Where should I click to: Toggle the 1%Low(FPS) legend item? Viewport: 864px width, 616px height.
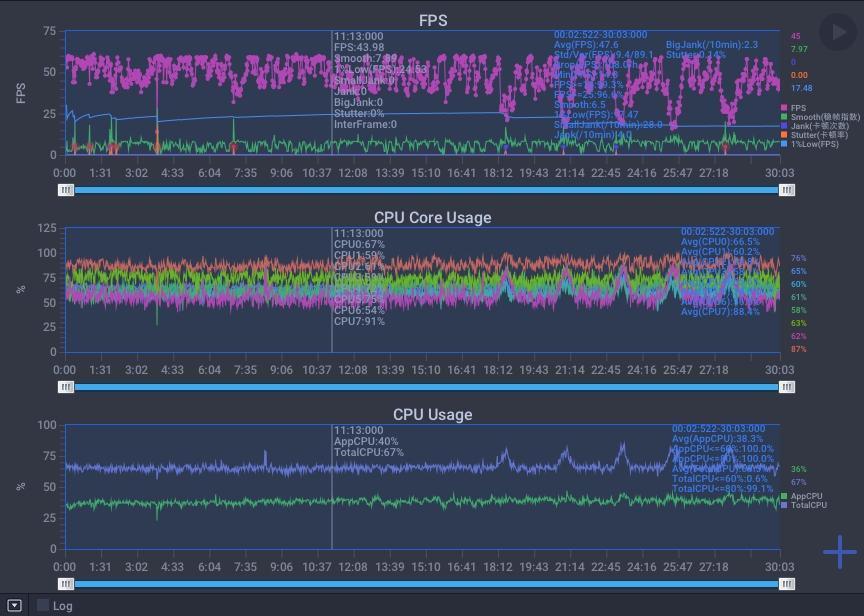[x=809, y=144]
